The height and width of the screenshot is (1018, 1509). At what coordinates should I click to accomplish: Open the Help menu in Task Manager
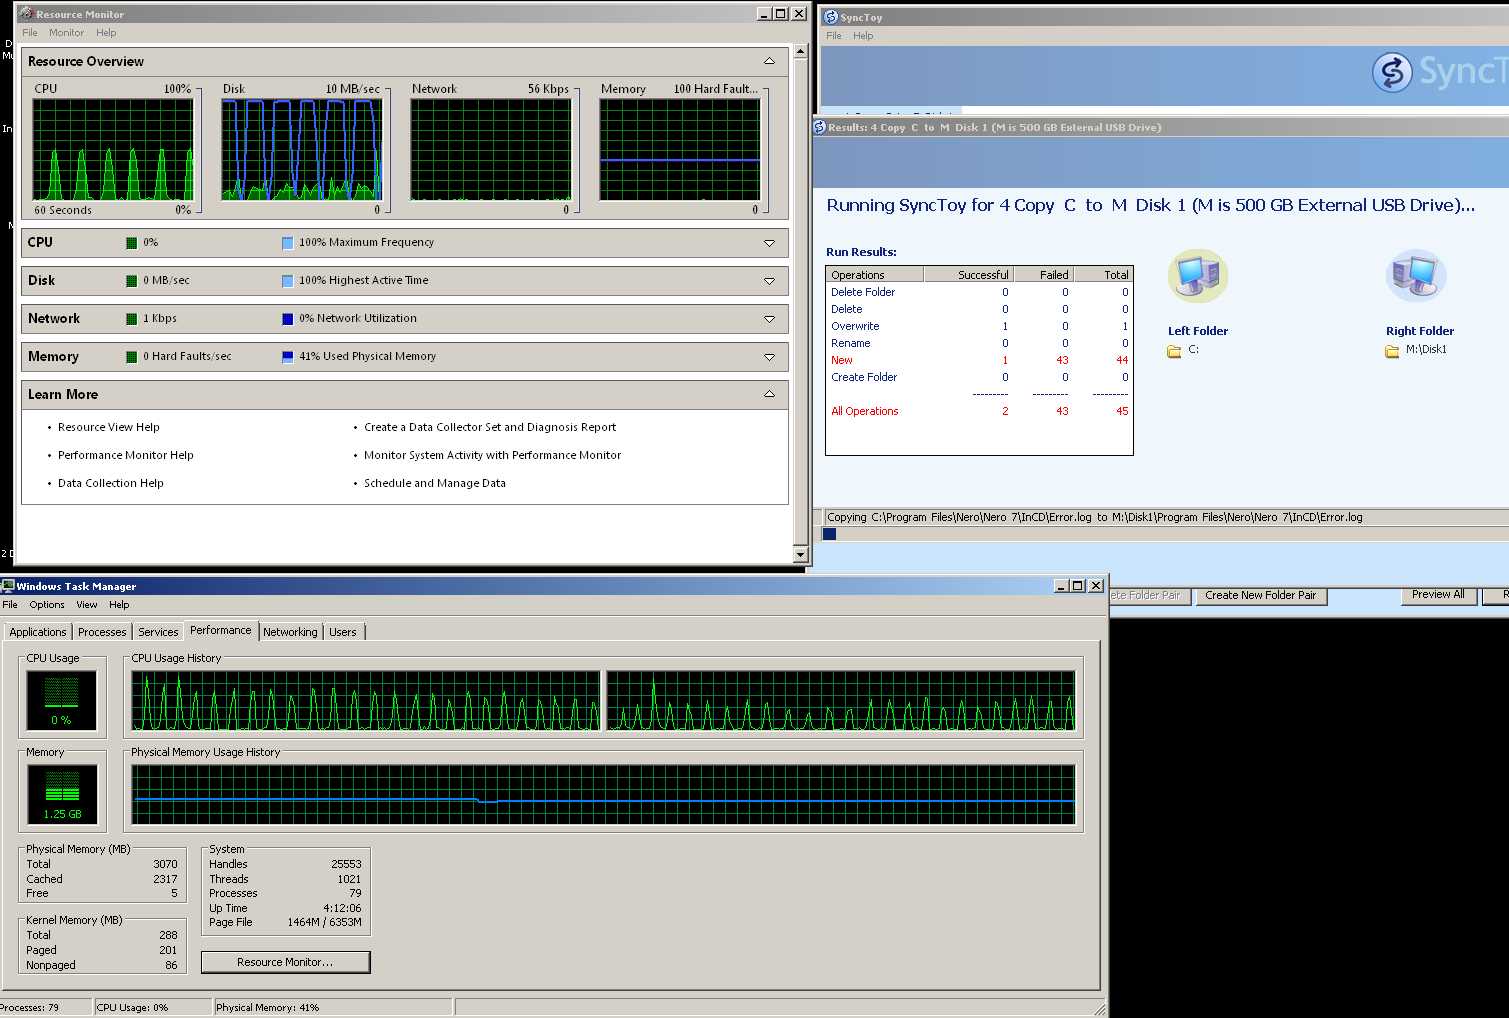(x=119, y=605)
